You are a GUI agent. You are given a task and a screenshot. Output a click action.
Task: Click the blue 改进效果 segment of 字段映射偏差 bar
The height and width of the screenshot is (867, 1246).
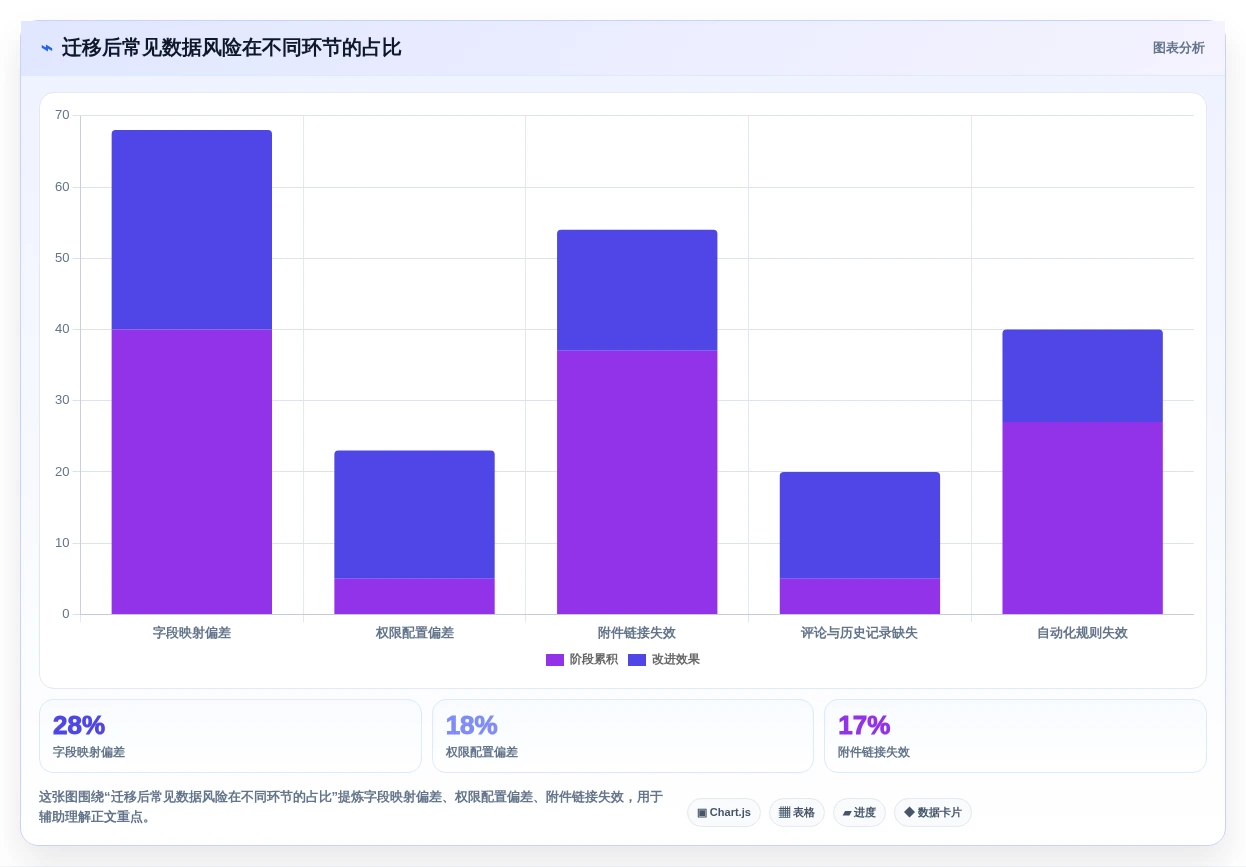click(x=192, y=230)
